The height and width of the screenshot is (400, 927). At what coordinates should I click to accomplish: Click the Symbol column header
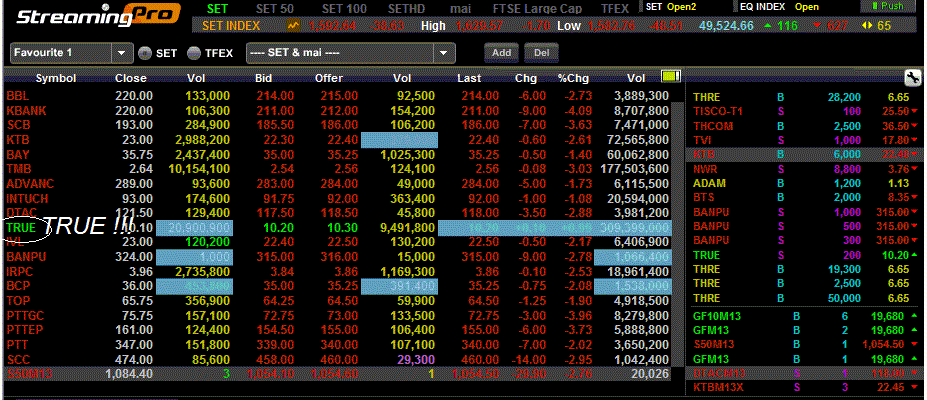56,78
